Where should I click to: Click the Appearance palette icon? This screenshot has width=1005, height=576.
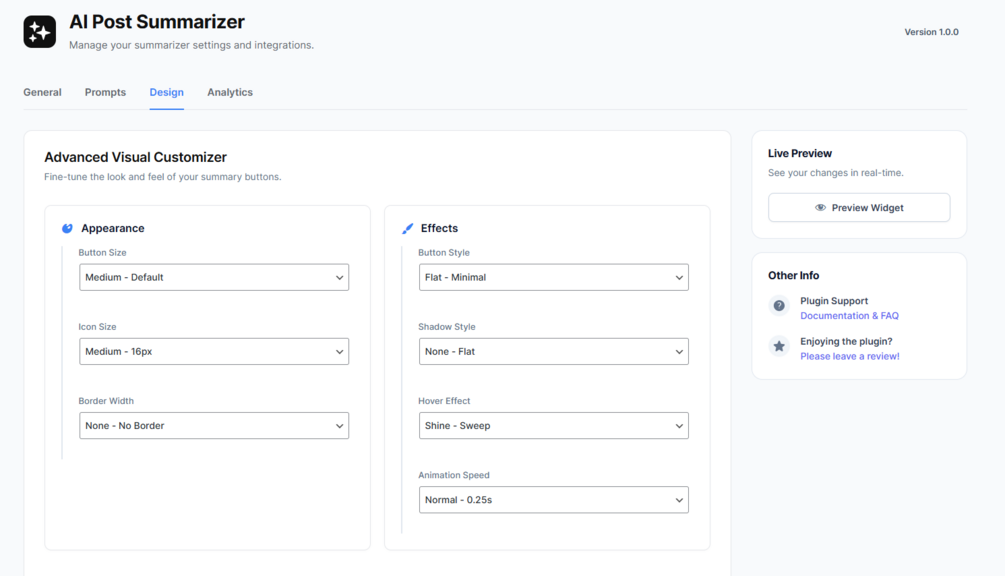(x=67, y=228)
